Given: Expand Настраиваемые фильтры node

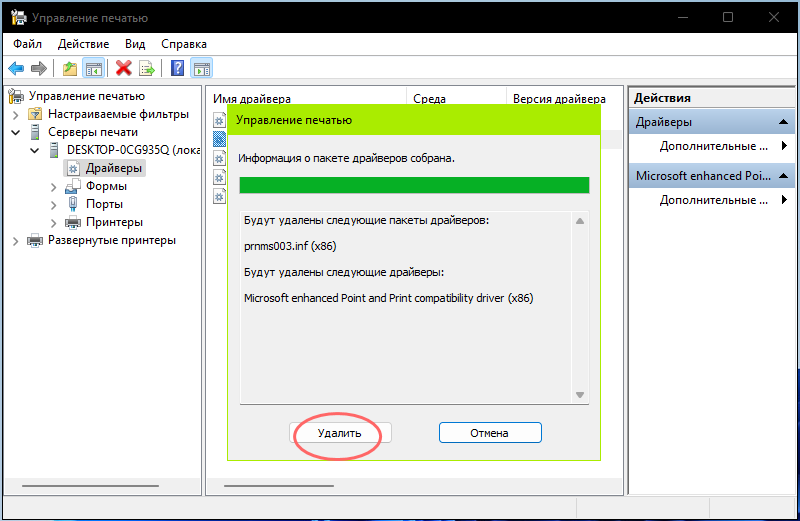Looking at the screenshot, I should 16,114.
